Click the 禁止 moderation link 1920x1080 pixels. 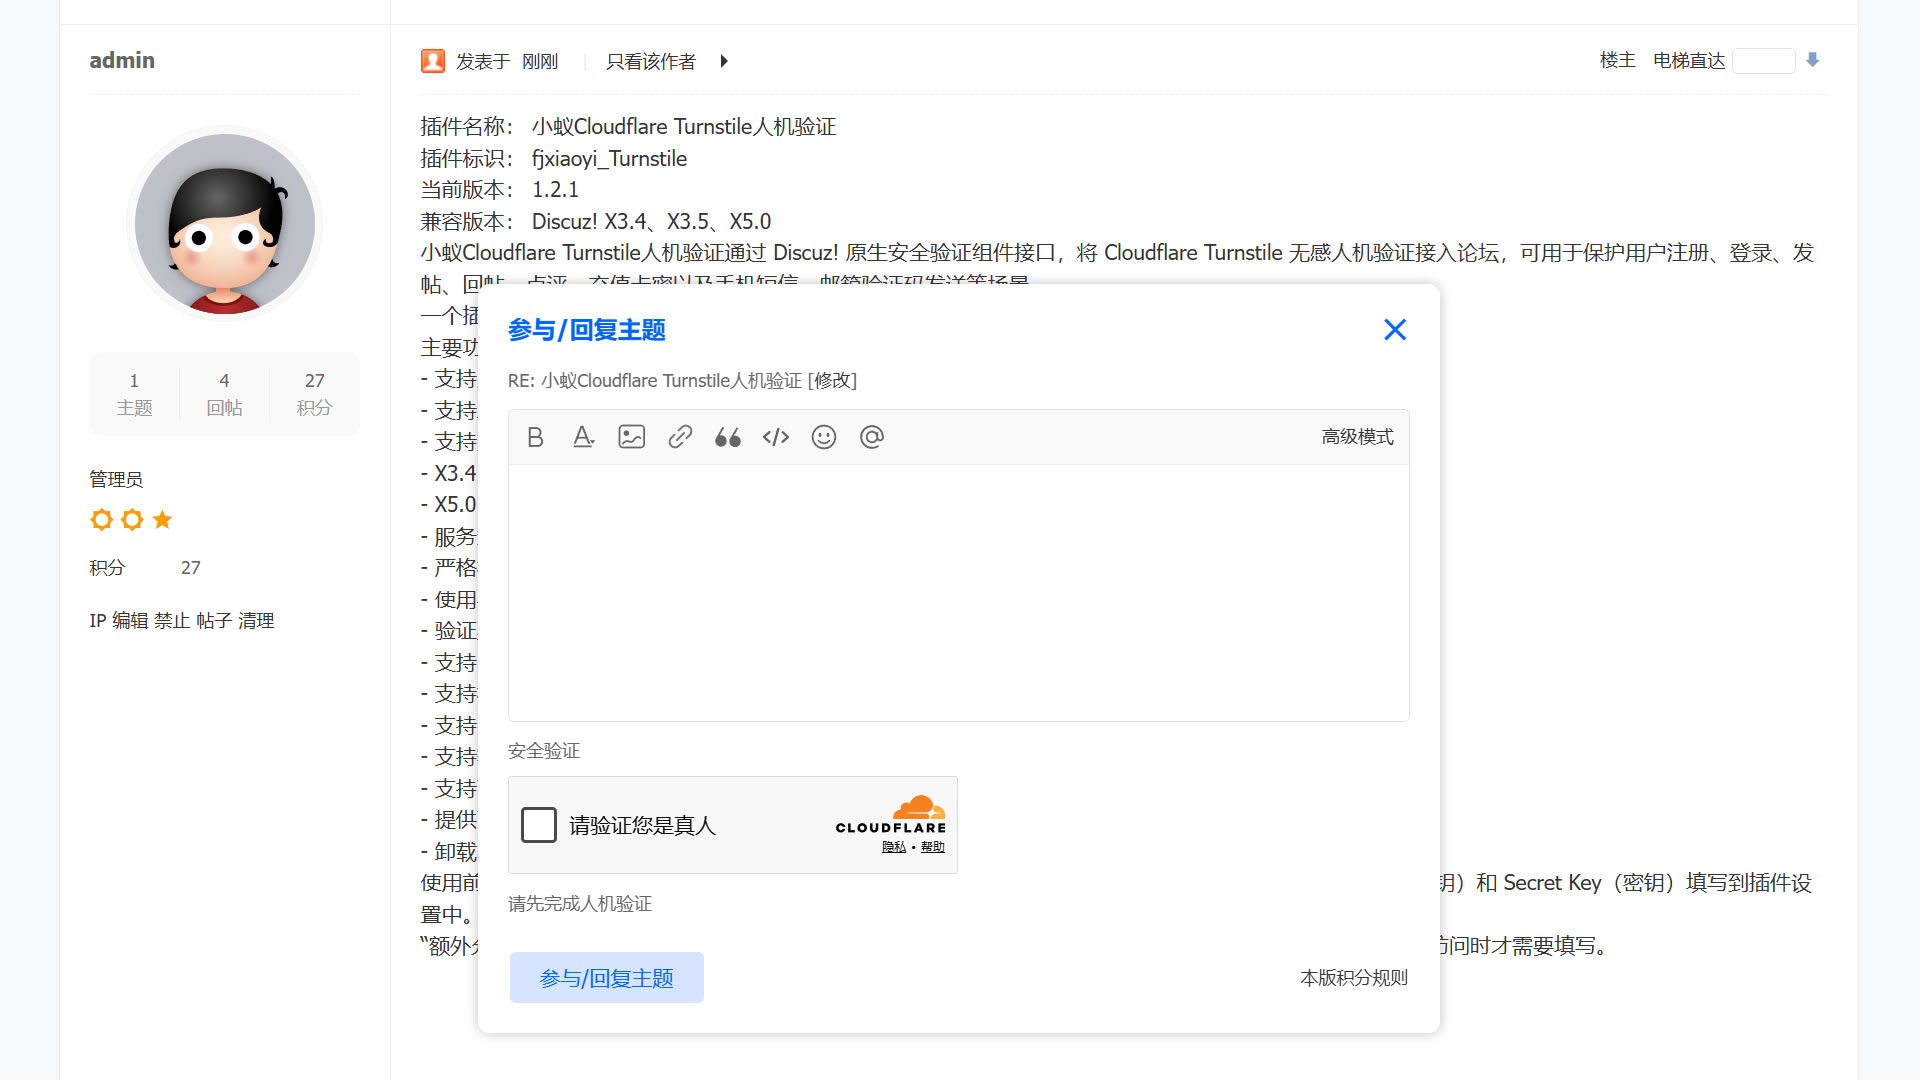tap(172, 621)
